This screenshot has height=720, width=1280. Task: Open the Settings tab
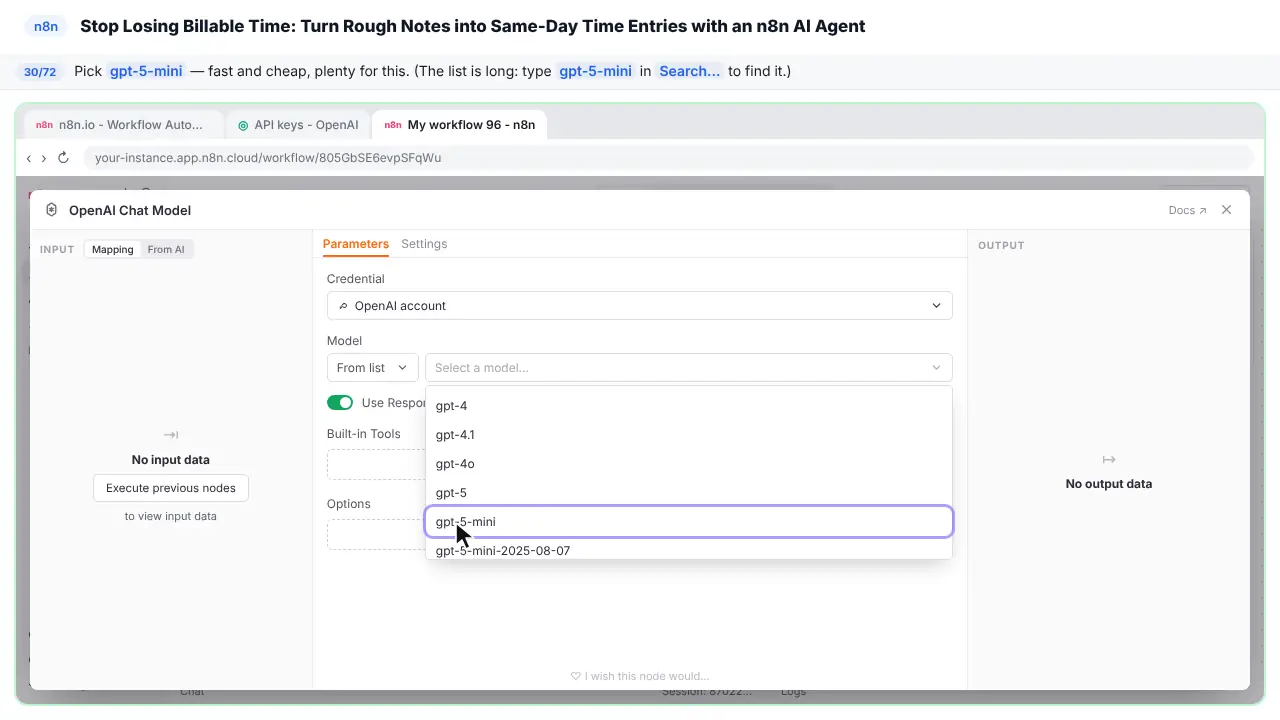424,244
